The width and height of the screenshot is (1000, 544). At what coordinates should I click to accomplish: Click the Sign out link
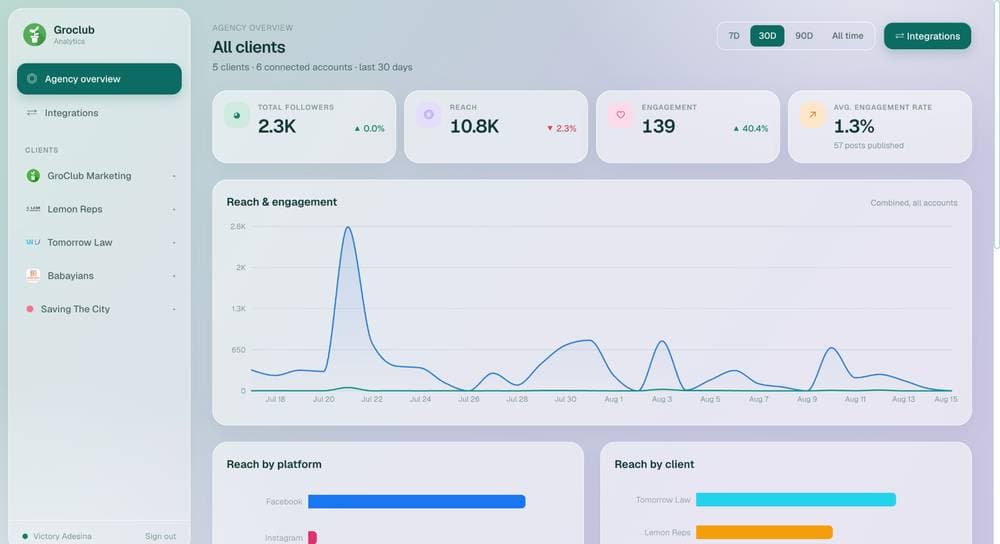[160, 536]
